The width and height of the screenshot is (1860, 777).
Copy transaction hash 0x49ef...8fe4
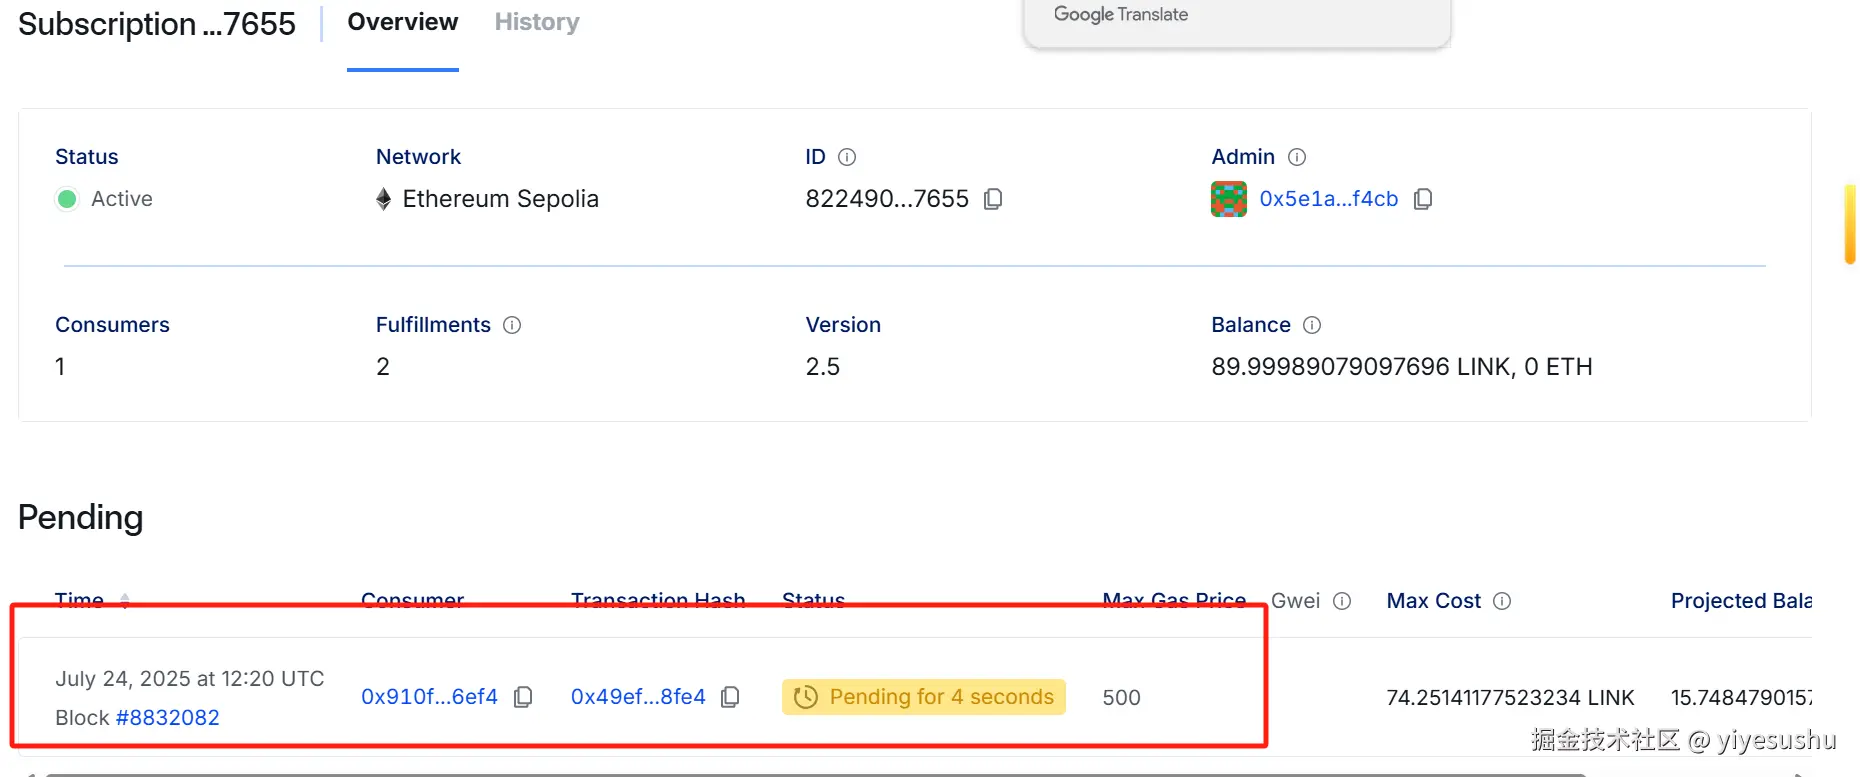731,697
